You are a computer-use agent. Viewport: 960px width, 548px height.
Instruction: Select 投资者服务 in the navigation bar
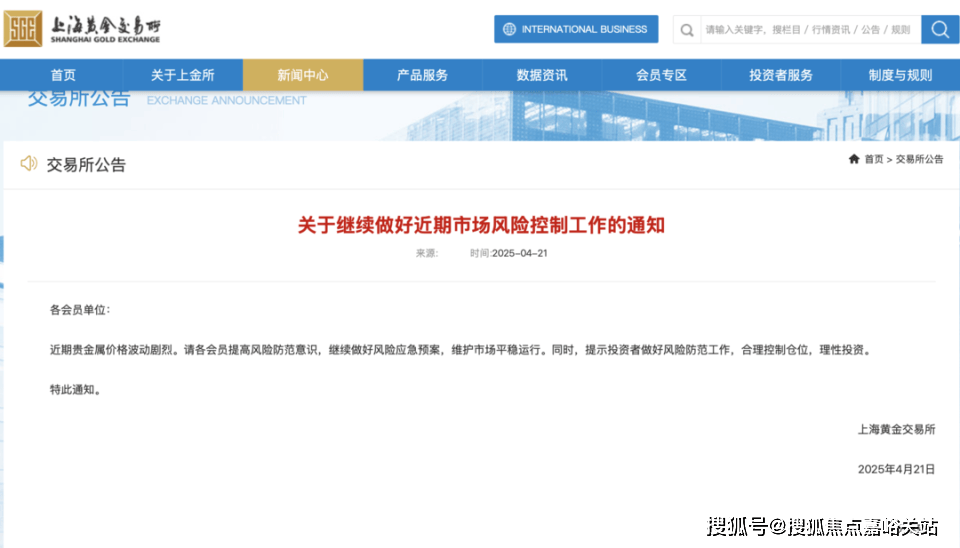(781, 75)
